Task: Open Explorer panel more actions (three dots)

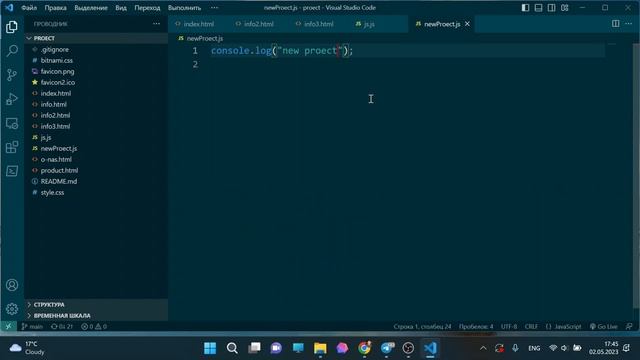Action: click(x=156, y=24)
